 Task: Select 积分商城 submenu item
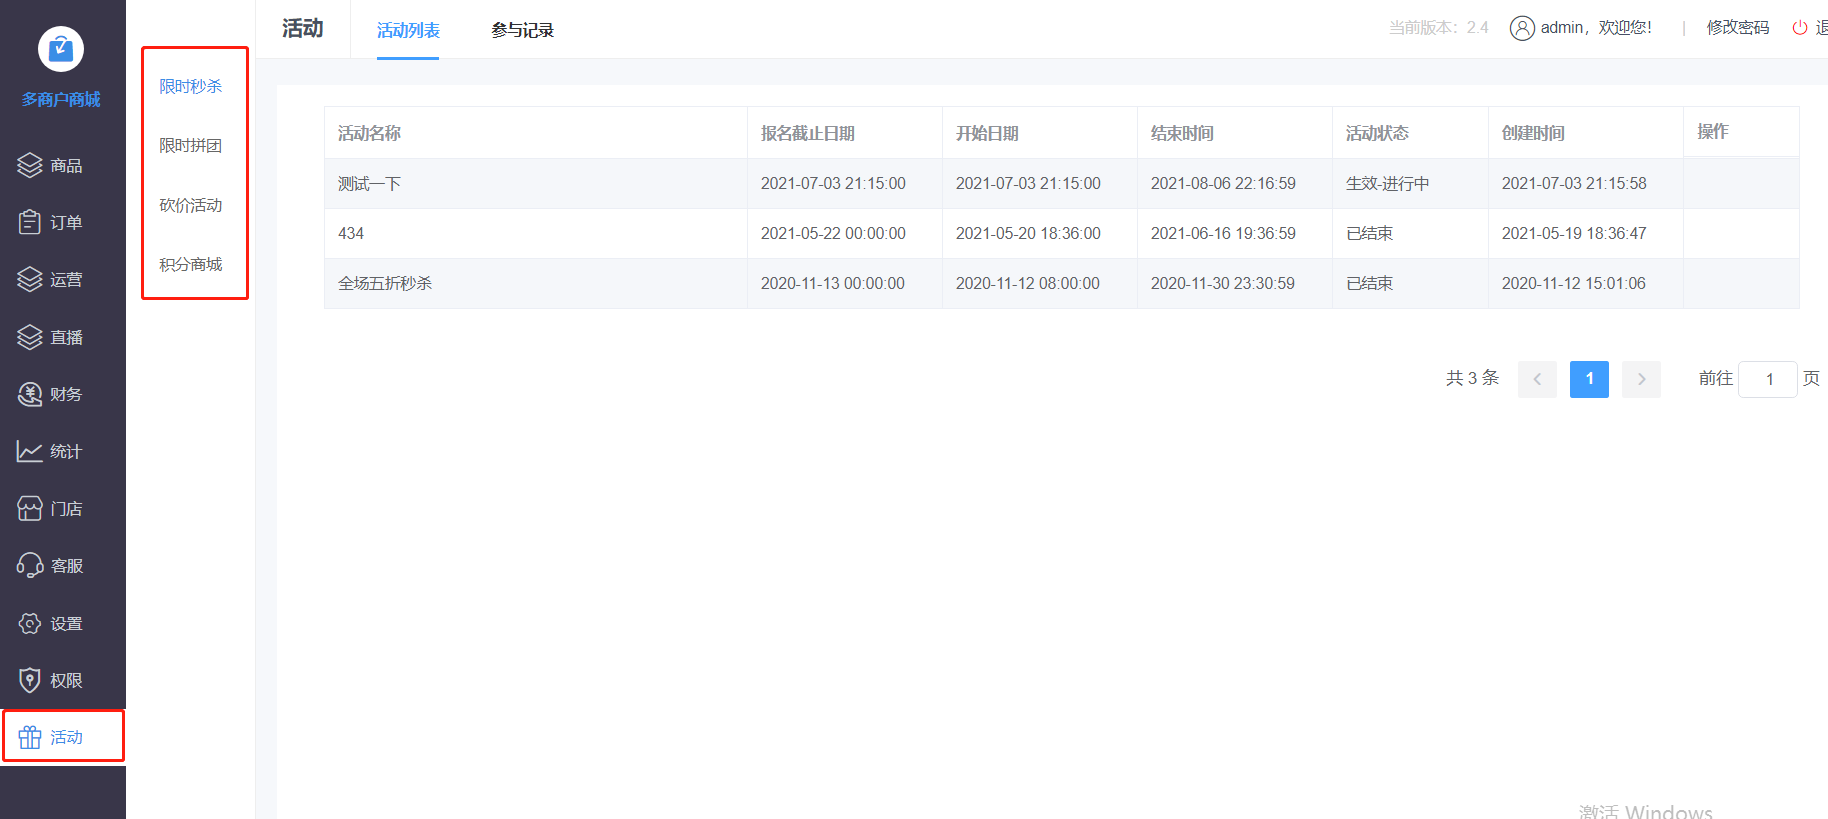click(191, 264)
